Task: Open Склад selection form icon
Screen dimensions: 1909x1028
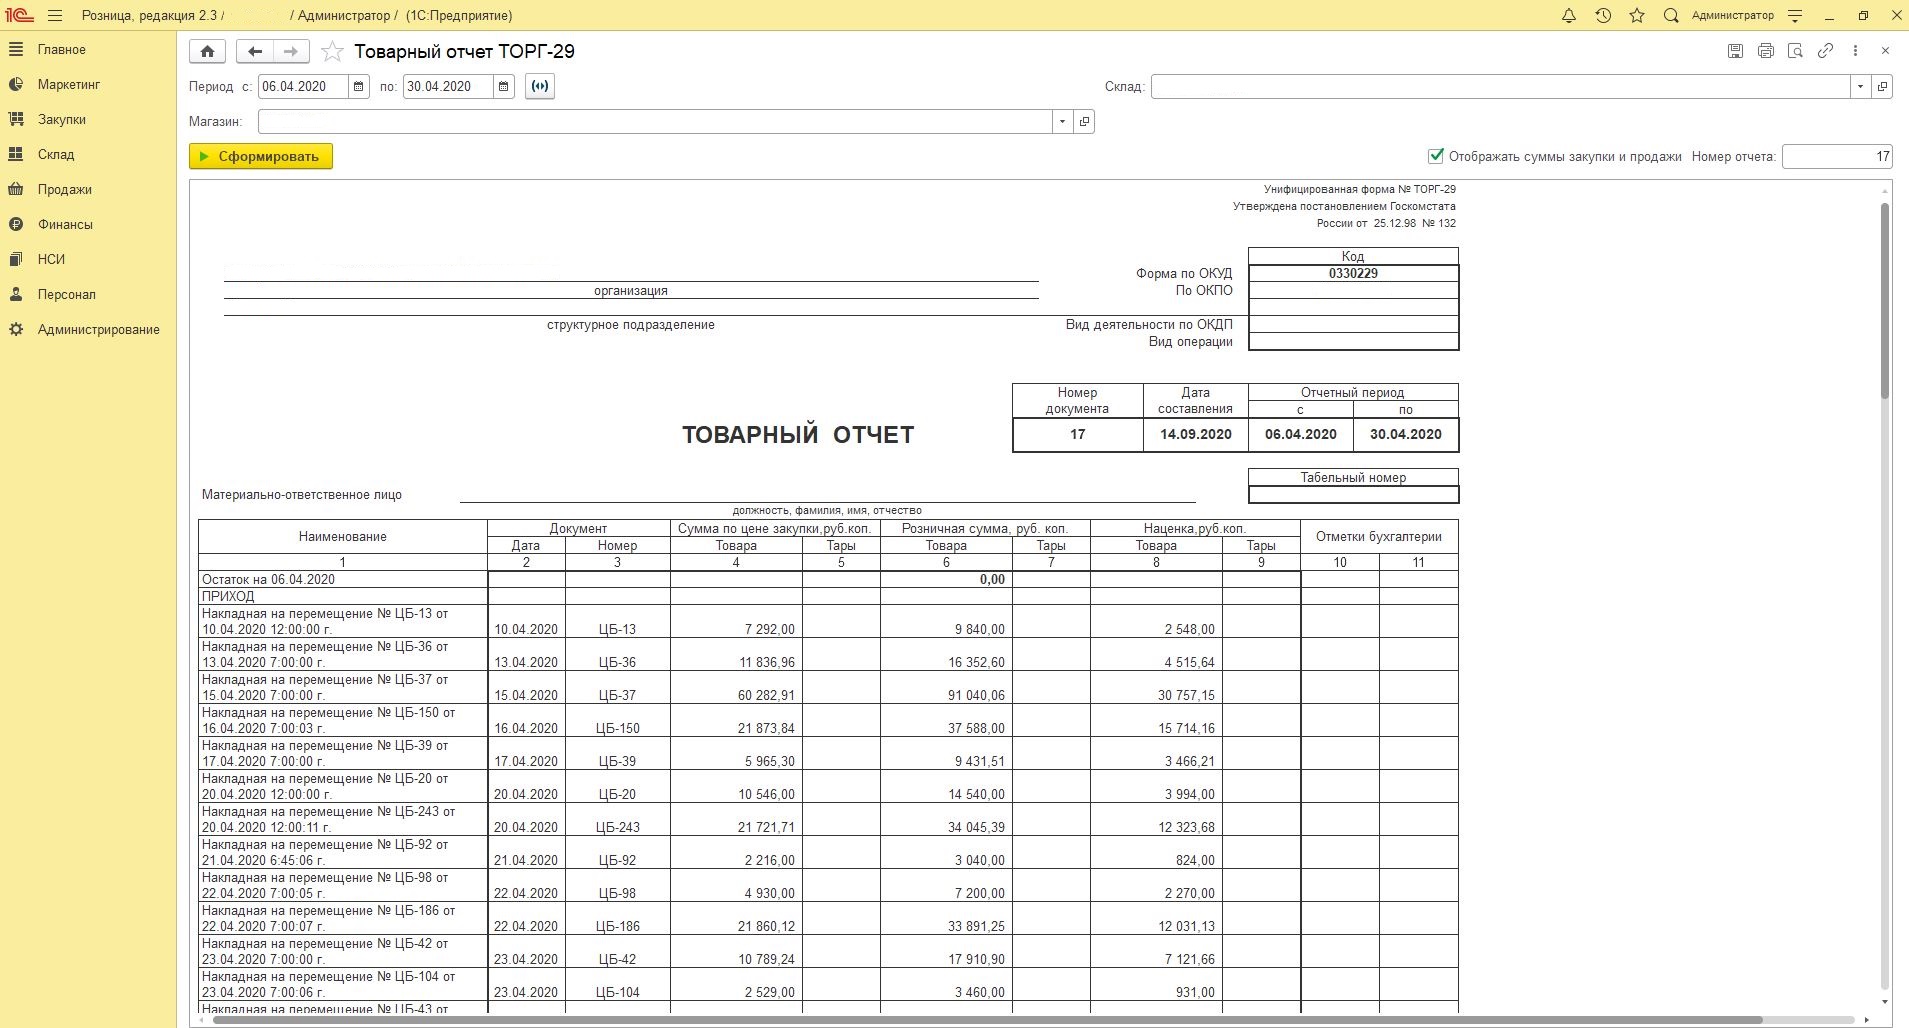Action: (x=1882, y=87)
